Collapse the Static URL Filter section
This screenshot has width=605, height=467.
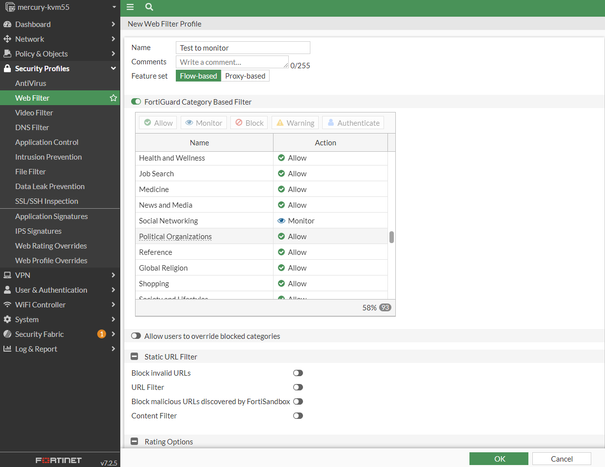(x=136, y=356)
